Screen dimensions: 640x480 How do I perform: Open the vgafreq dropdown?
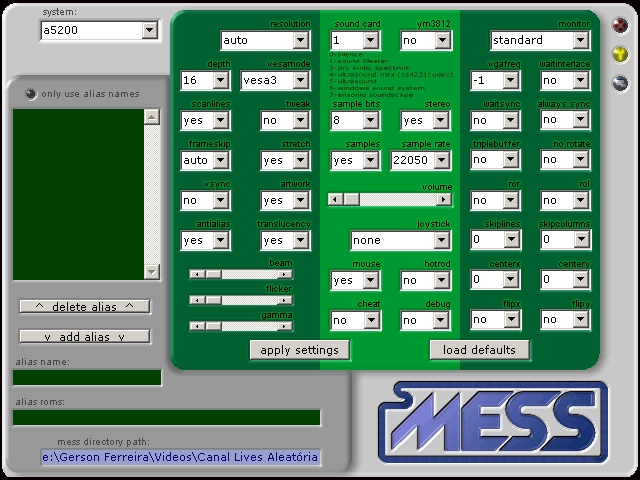coord(511,80)
